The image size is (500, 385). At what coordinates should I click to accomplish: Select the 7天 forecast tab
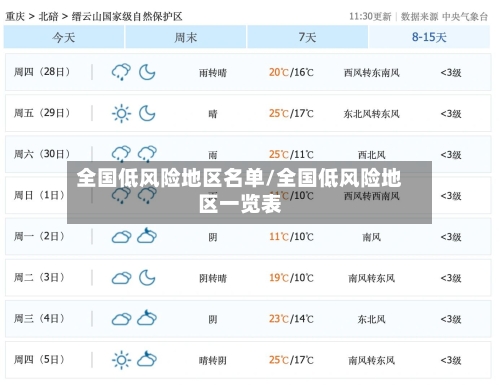point(307,37)
